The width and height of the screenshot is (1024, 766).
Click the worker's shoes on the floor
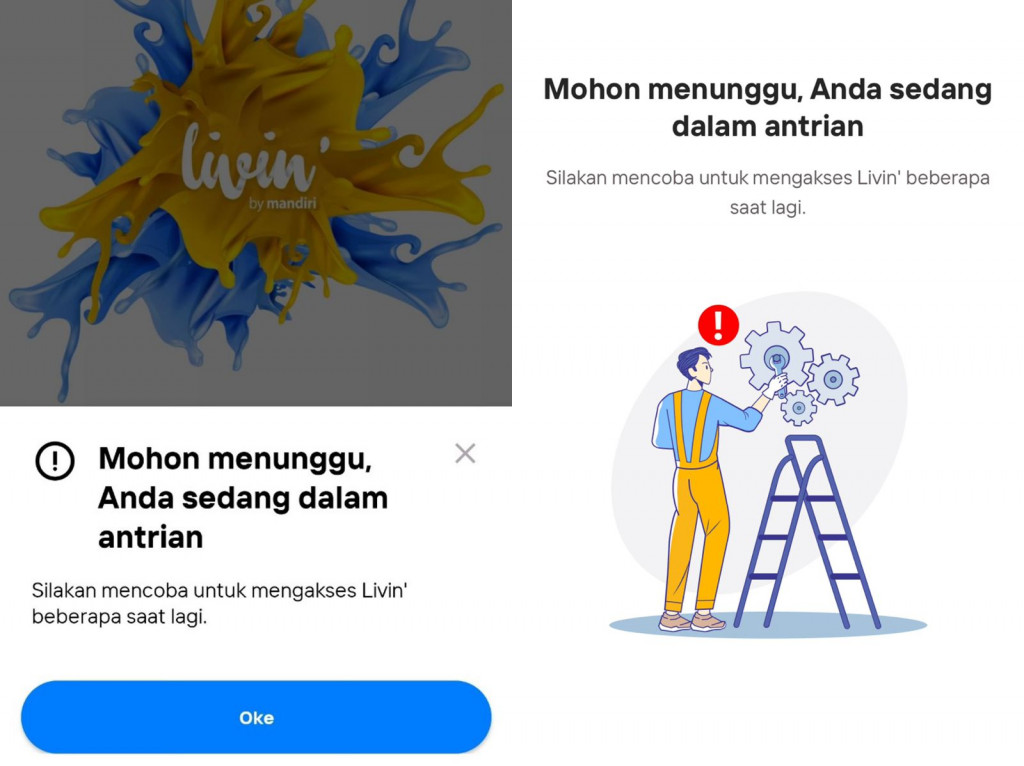[x=692, y=621]
